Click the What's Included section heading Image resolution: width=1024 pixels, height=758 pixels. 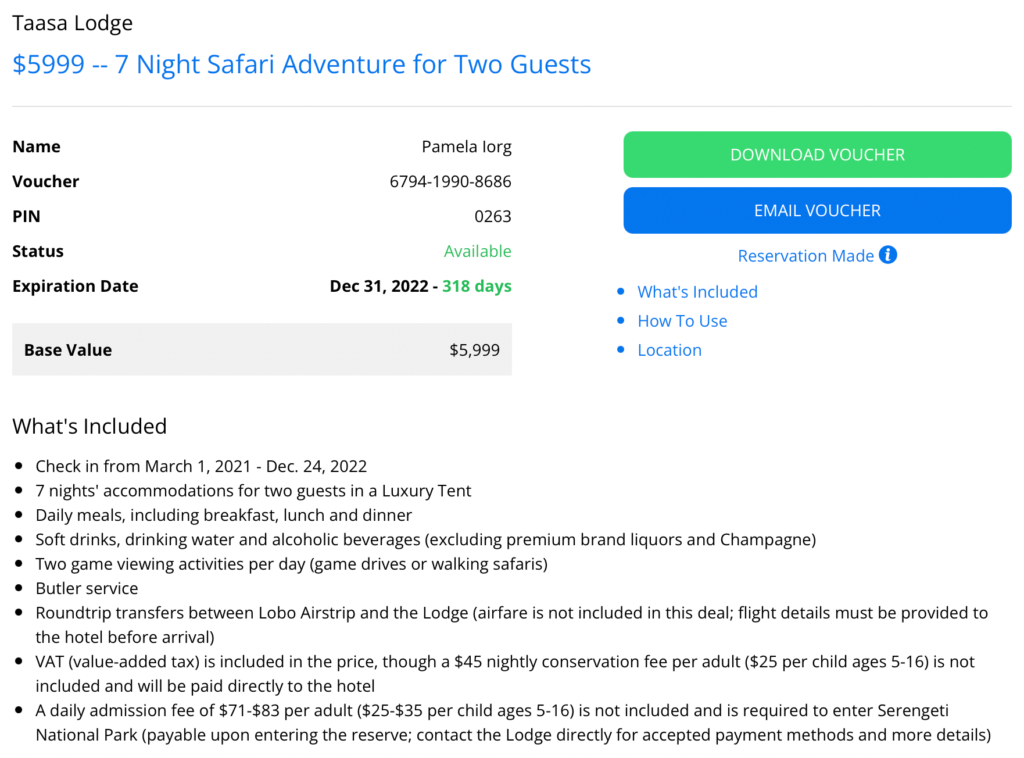[89, 426]
